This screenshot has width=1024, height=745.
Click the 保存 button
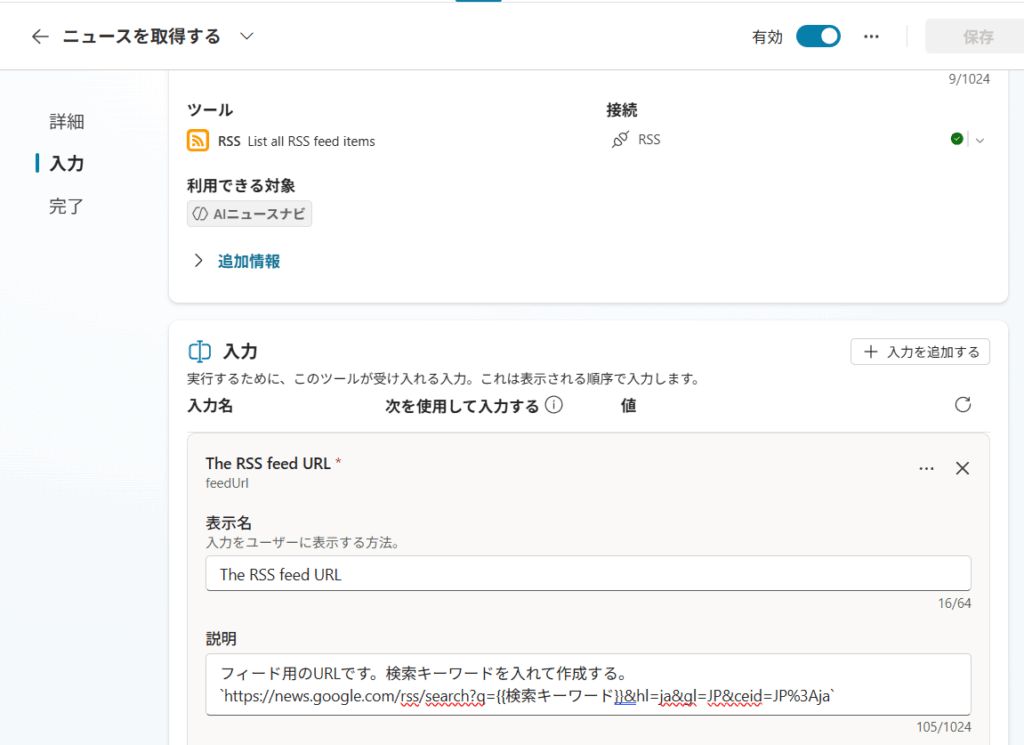coord(977,37)
